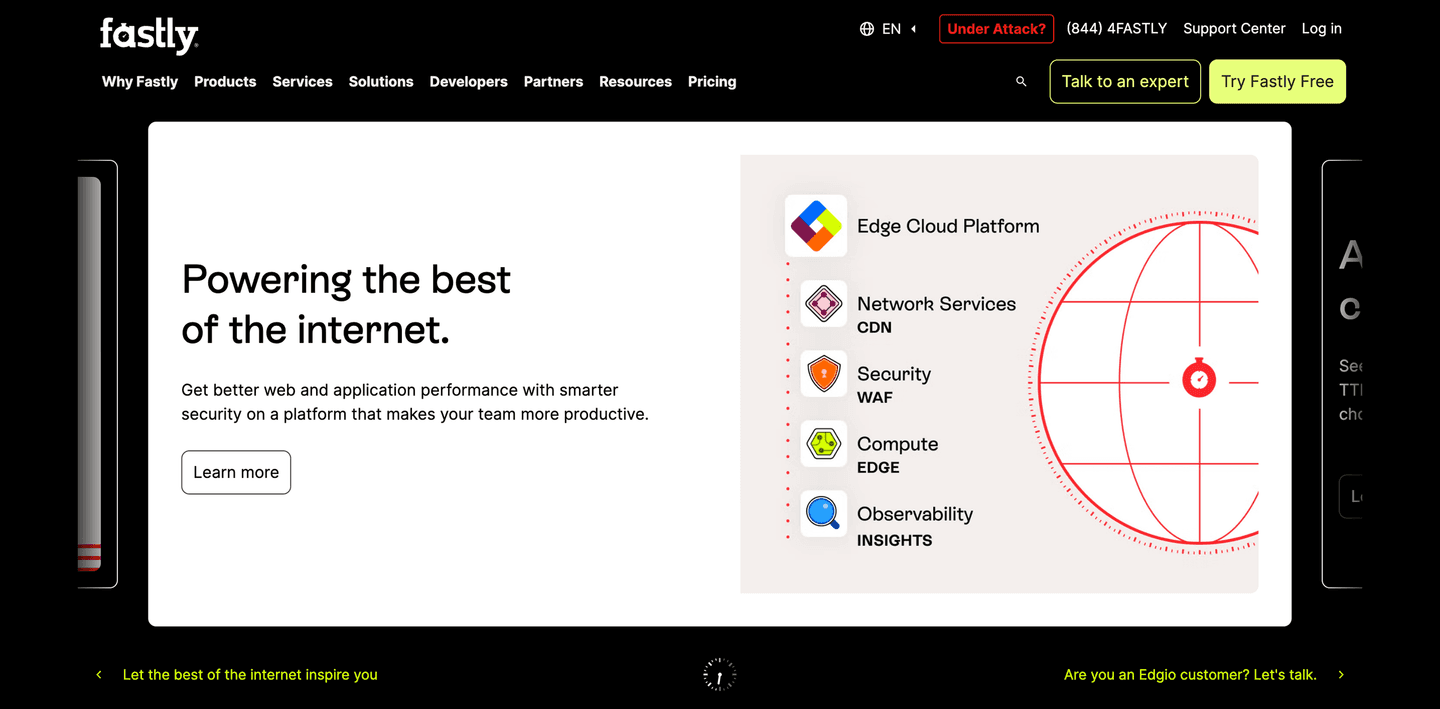The image size is (1440, 709).
Task: Open the Solutions menu
Action: click(381, 82)
